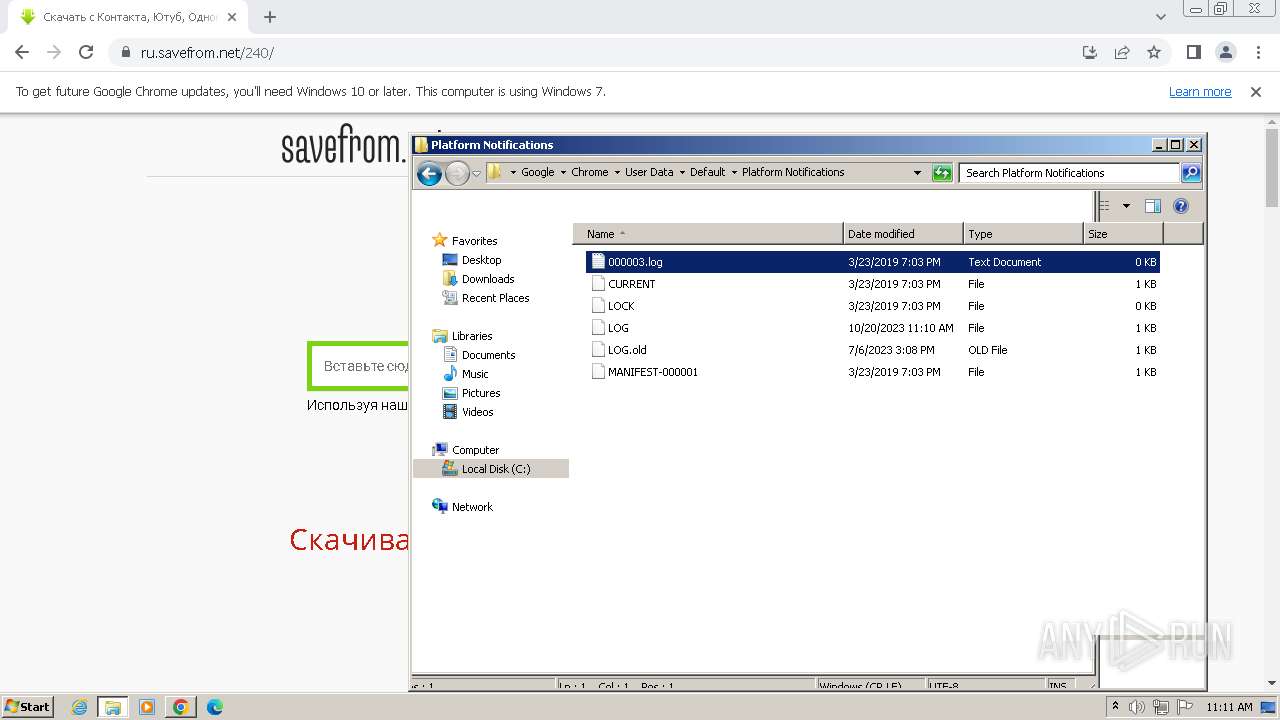Open Windows Explorer taskbar icon

pos(113,707)
